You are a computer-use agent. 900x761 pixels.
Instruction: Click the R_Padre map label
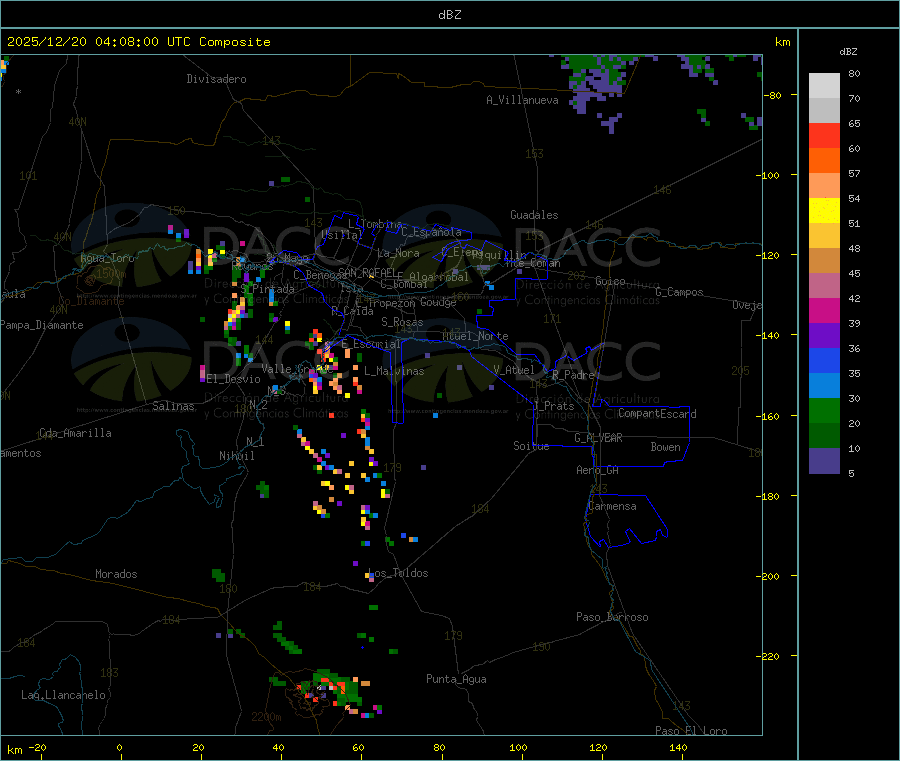click(x=573, y=375)
